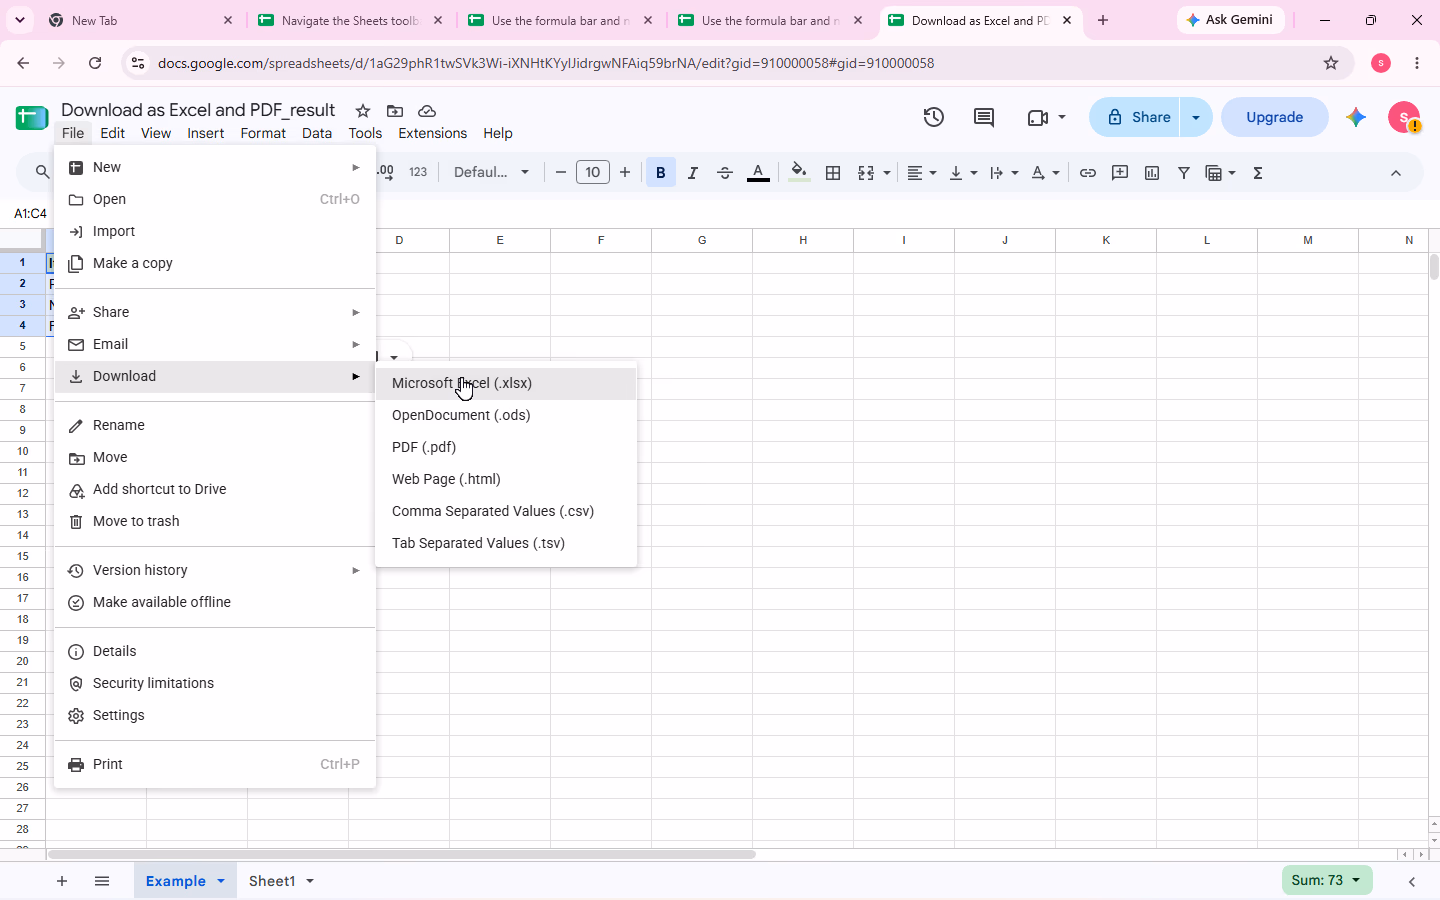Select Comma Separated Values (.csv)
Image resolution: width=1440 pixels, height=900 pixels.
pyautogui.click(x=506, y=511)
